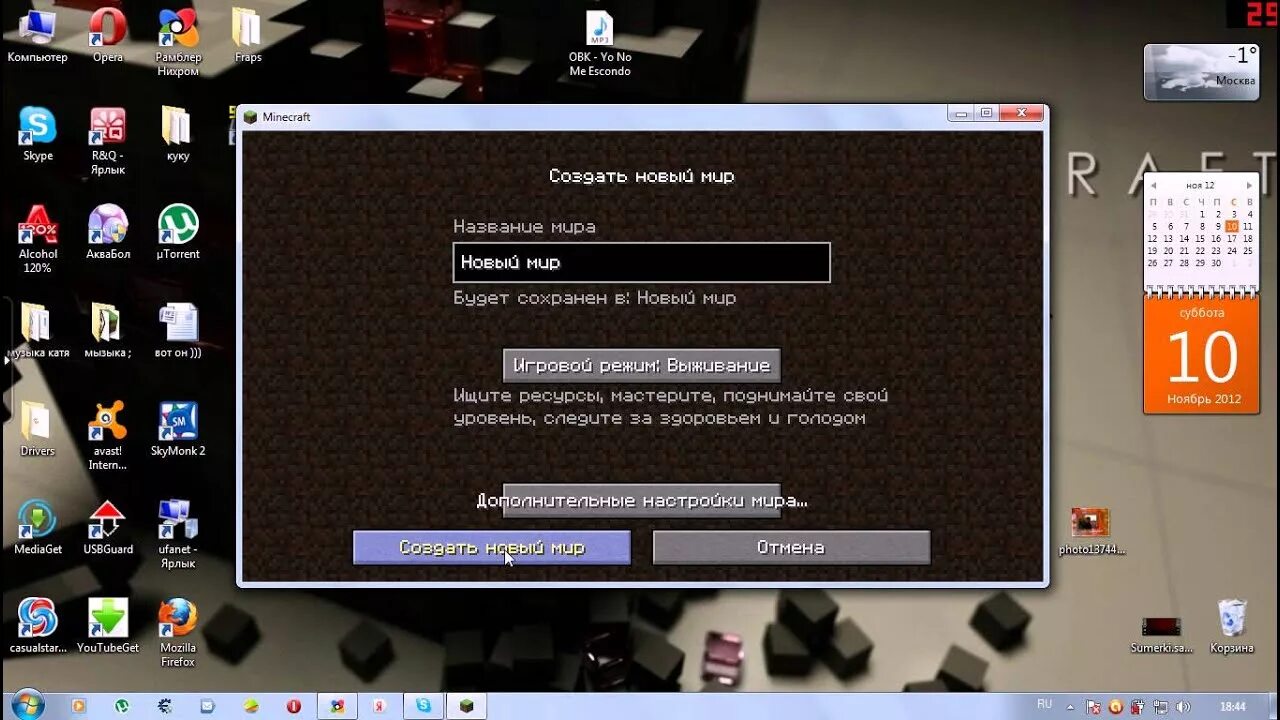Show hidden tray icons arrow
Viewport: 1280px width, 720px height.
pyautogui.click(x=1072, y=706)
